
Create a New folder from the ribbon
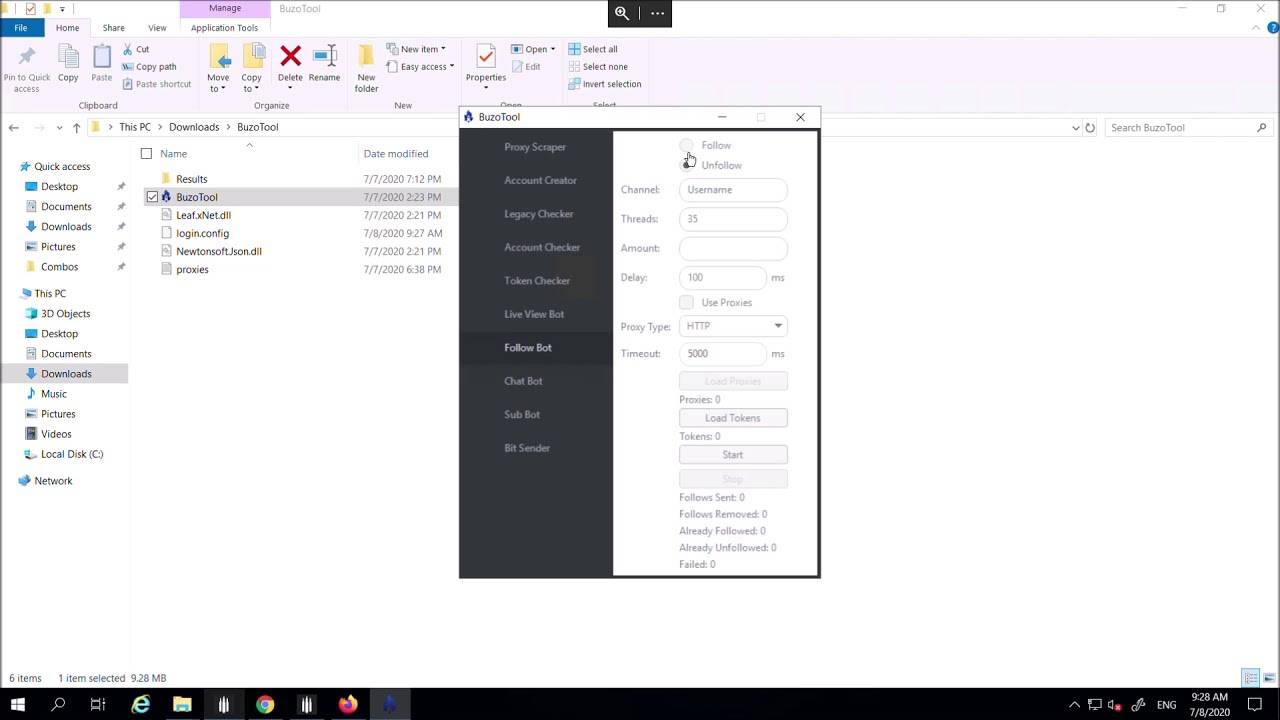pyautogui.click(x=366, y=69)
